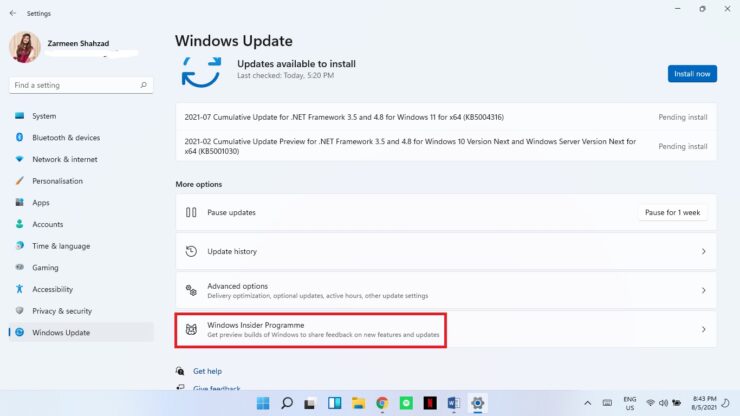Click the search magnifier icon in Find a setting

(x=143, y=85)
